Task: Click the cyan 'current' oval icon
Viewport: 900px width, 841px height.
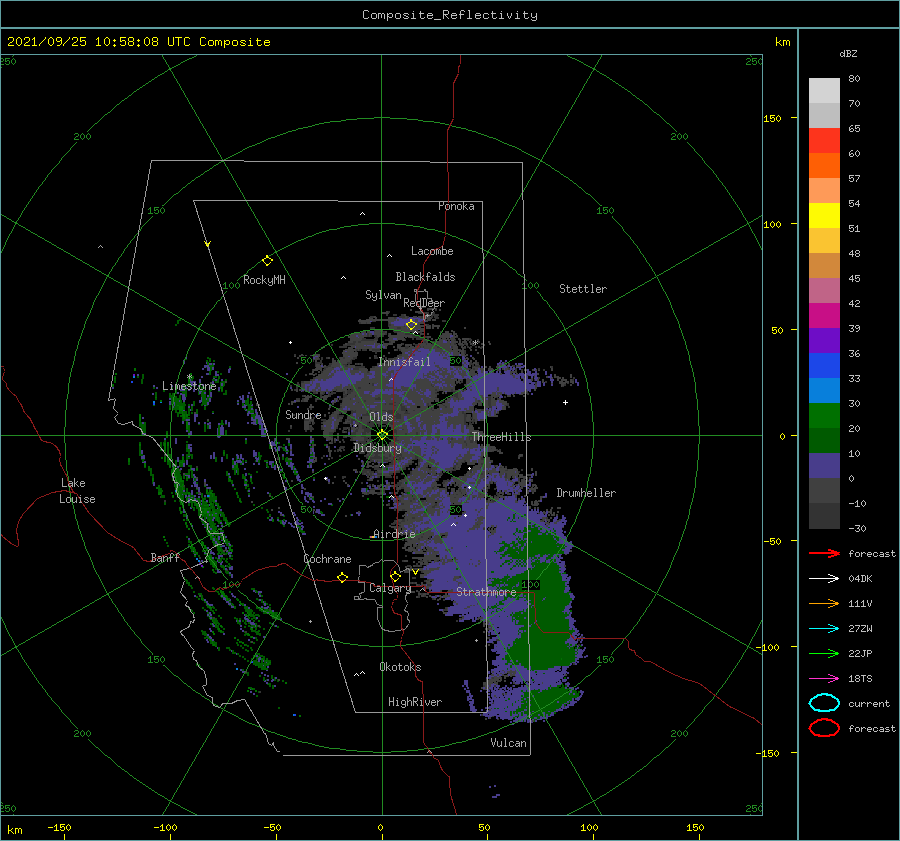Action: click(x=824, y=703)
